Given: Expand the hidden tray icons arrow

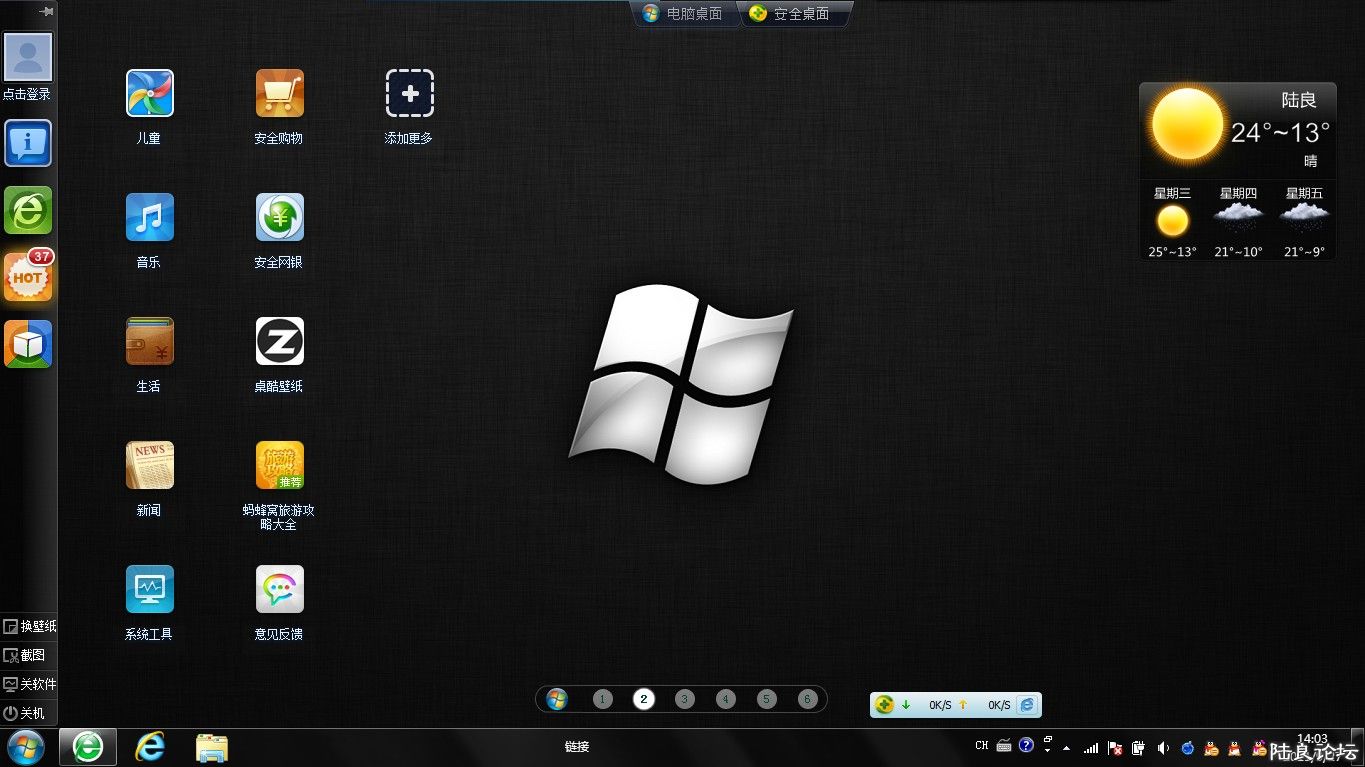Looking at the screenshot, I should (x=1067, y=748).
